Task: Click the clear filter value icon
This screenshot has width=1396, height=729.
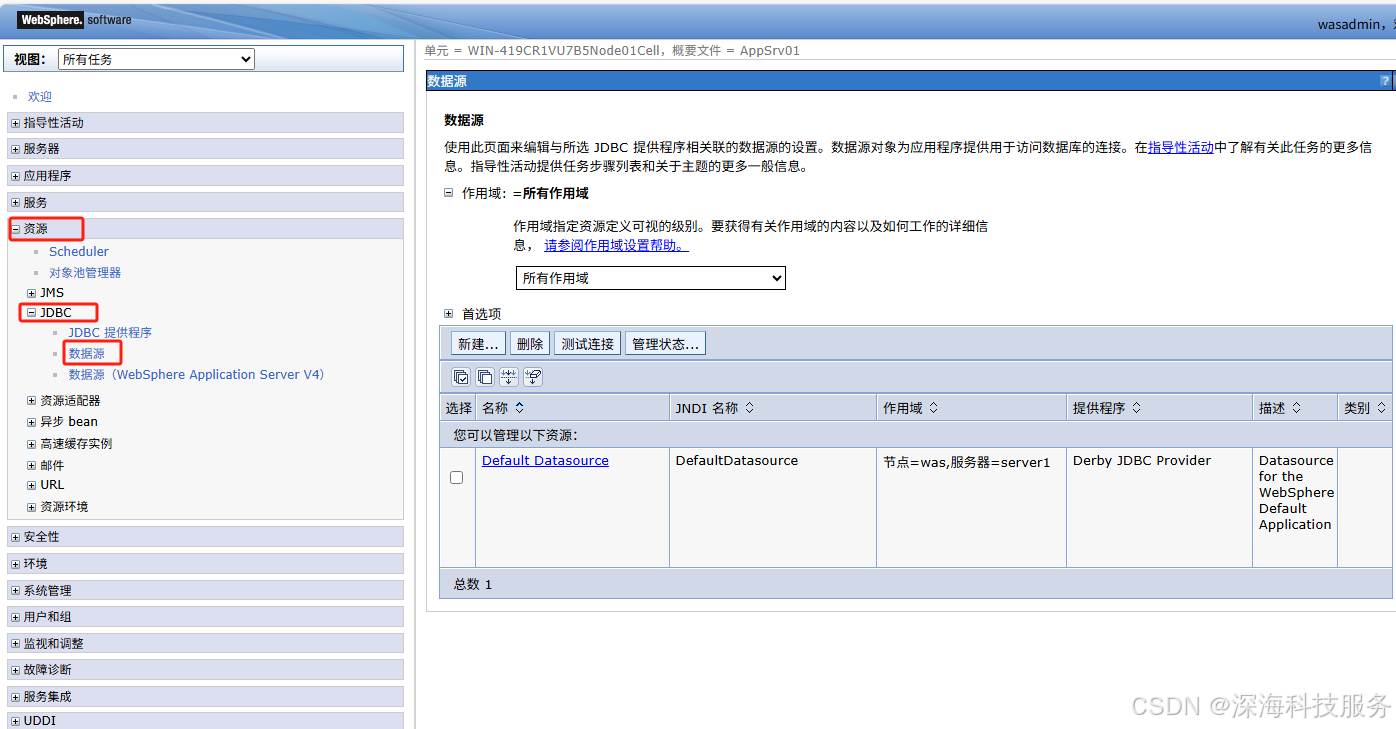Action: [x=533, y=377]
